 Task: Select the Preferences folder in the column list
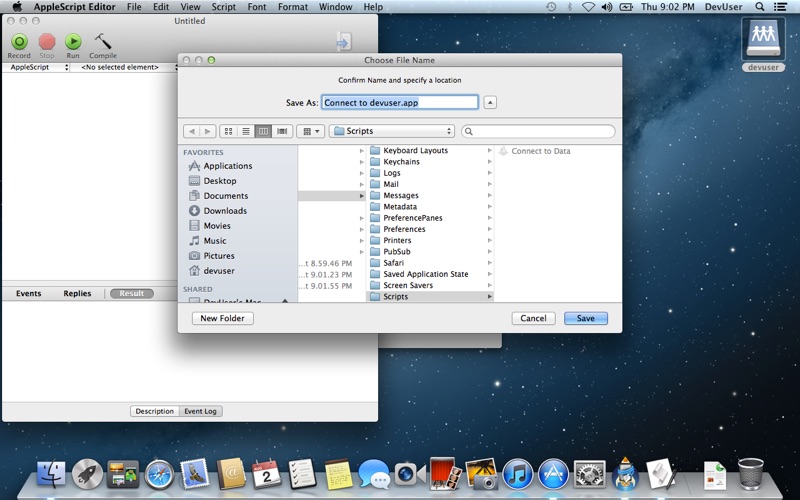430,229
